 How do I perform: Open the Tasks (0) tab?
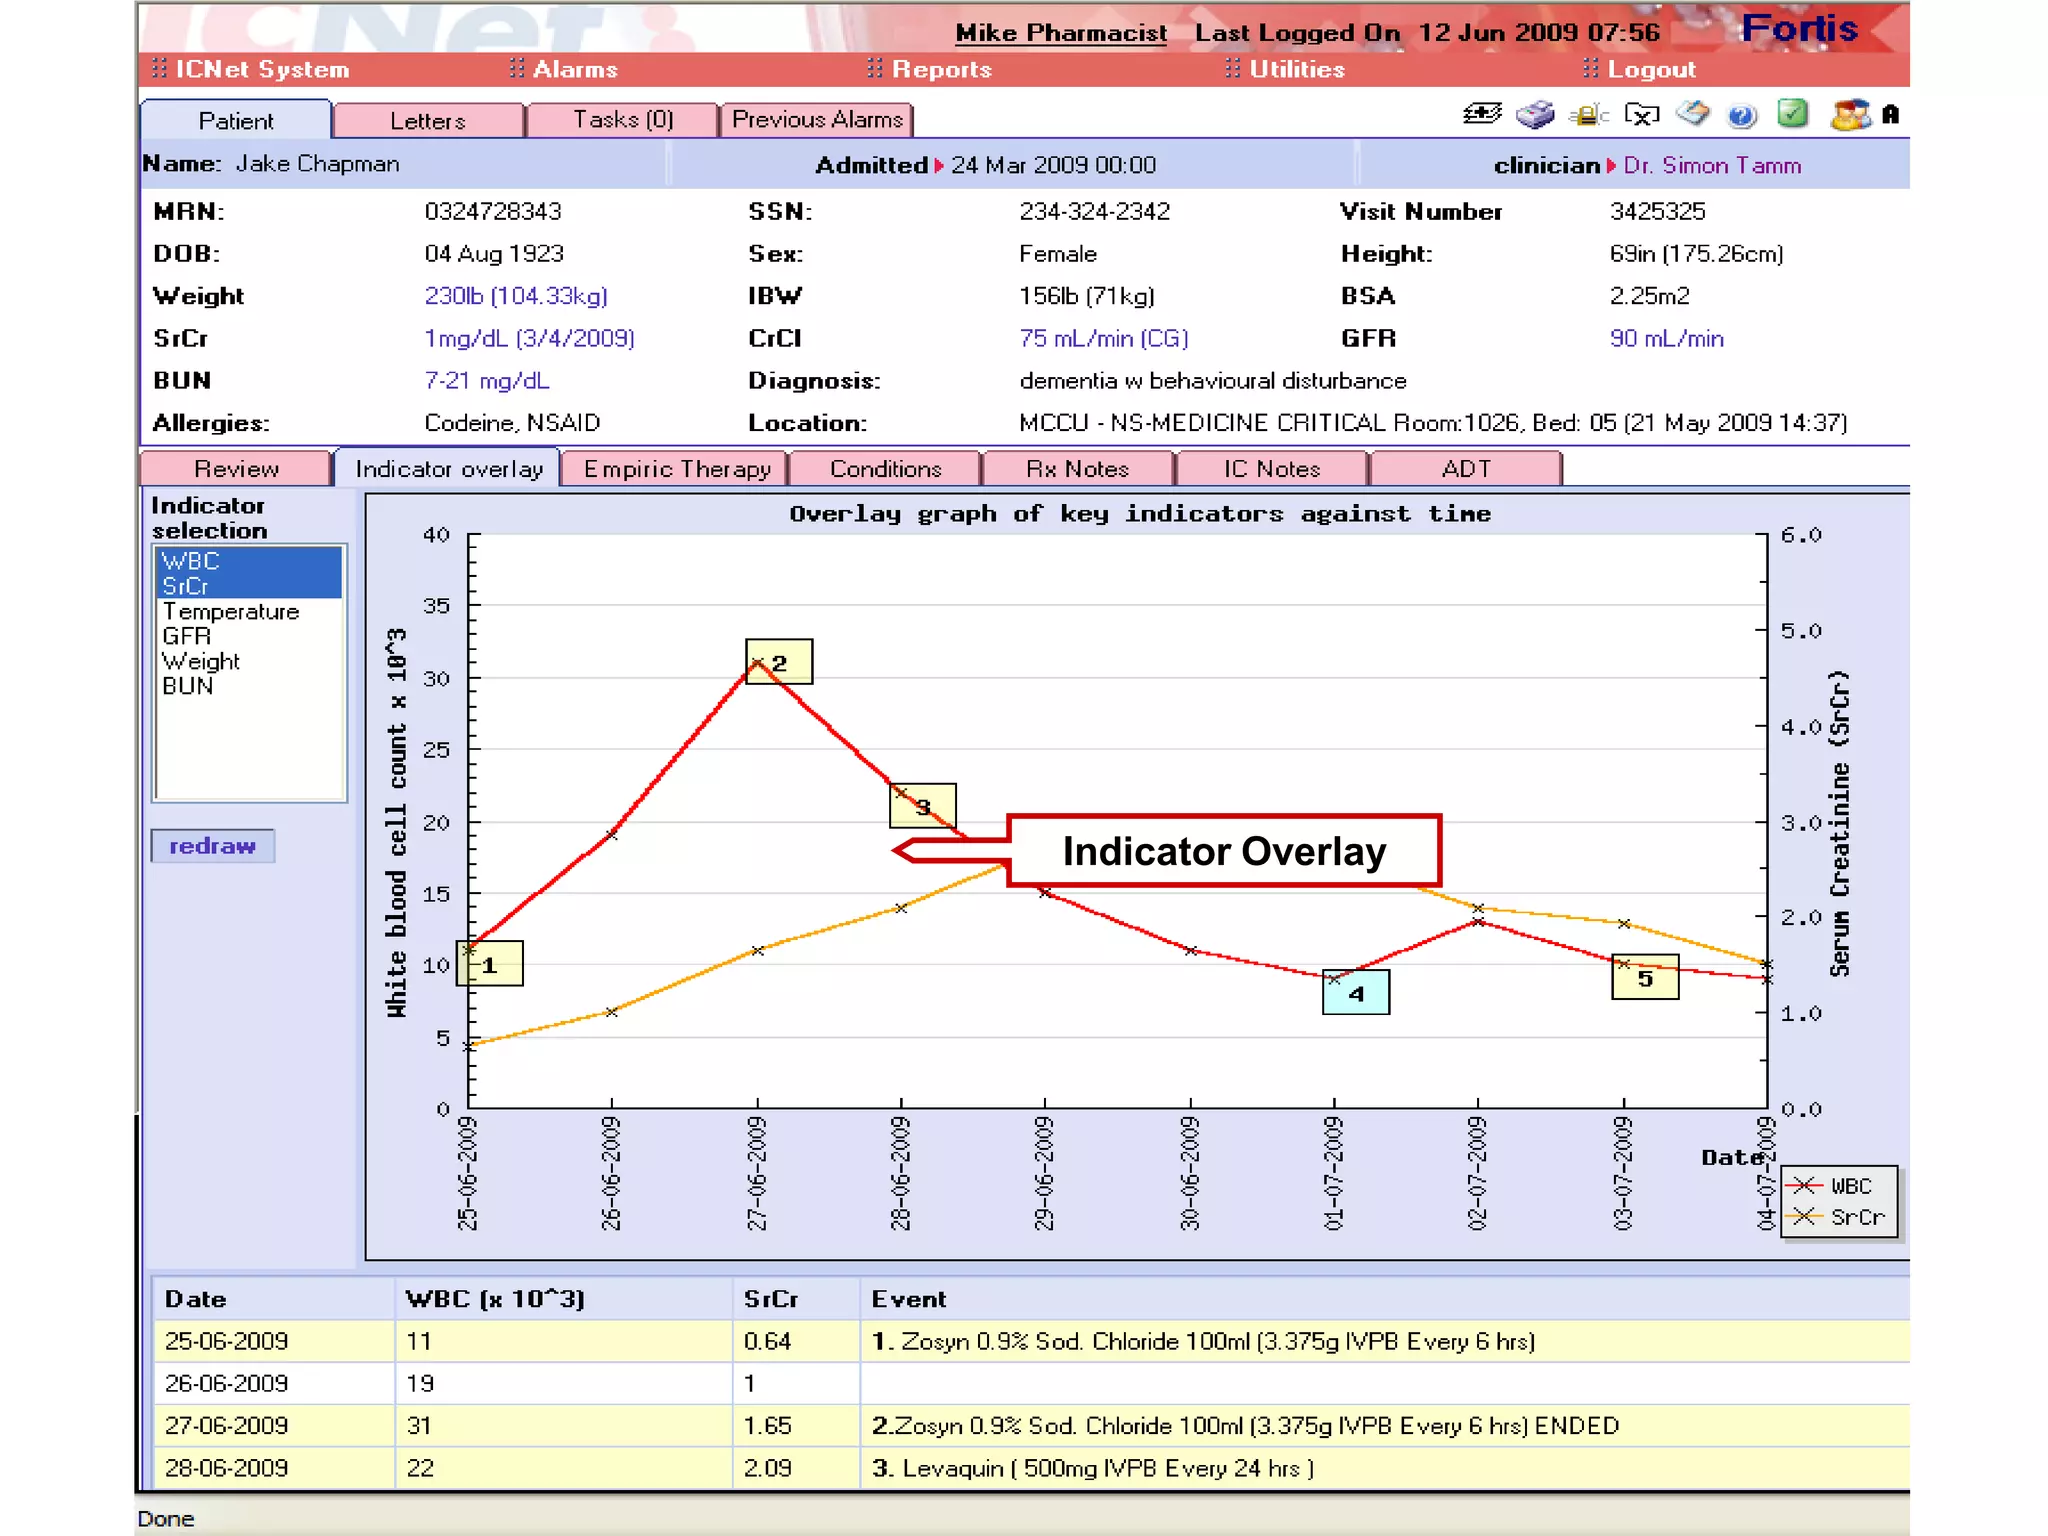point(623,120)
